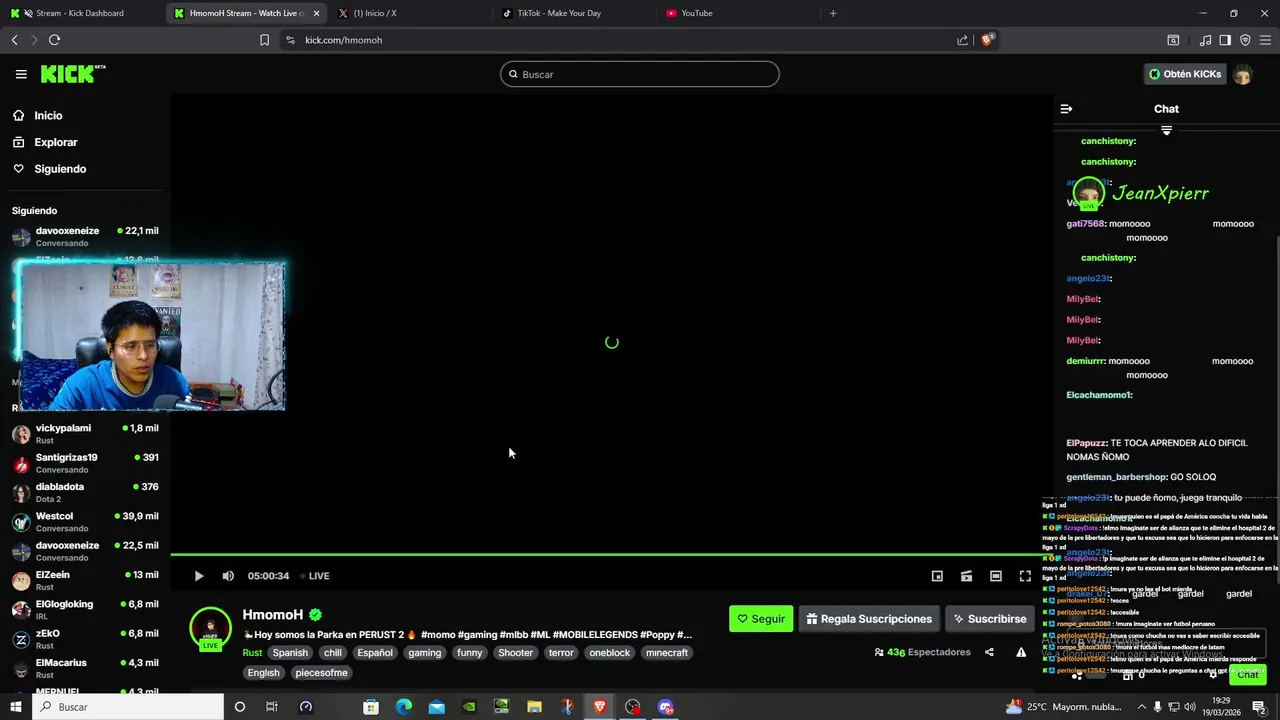
Task: Select the Español tag
Action: click(x=375, y=653)
